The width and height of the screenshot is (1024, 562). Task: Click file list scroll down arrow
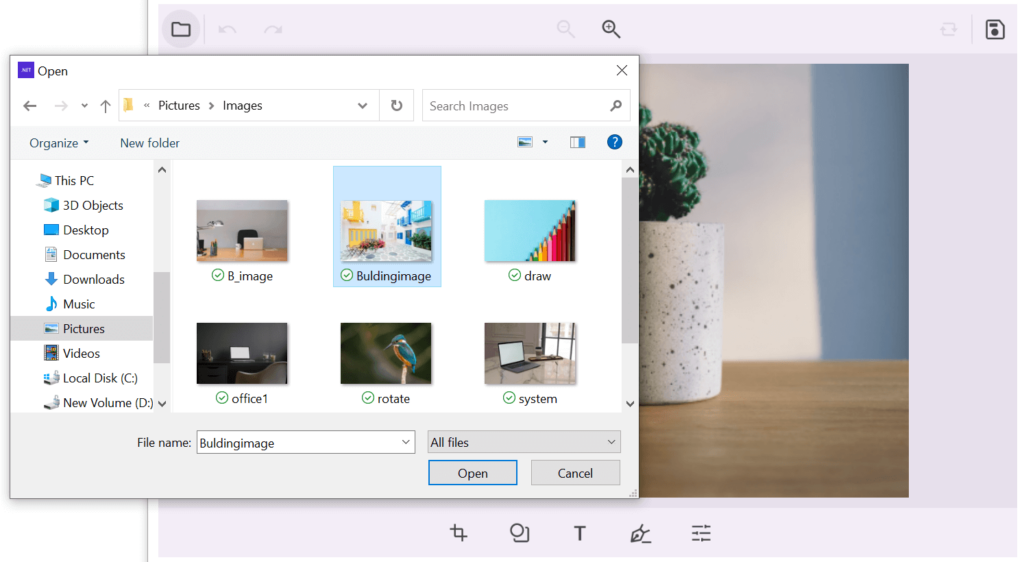[630, 404]
